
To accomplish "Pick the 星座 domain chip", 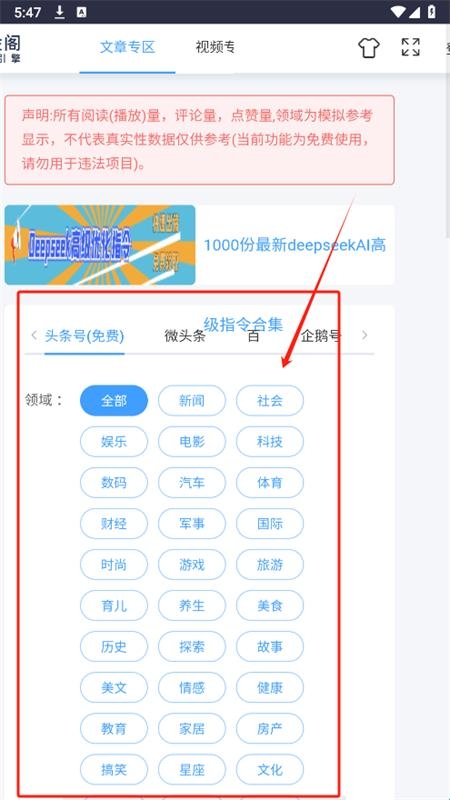I will point(192,770).
